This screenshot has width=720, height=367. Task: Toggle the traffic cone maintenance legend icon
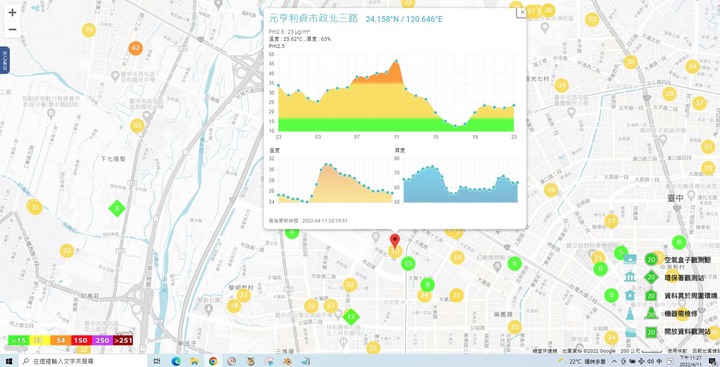[x=630, y=314]
